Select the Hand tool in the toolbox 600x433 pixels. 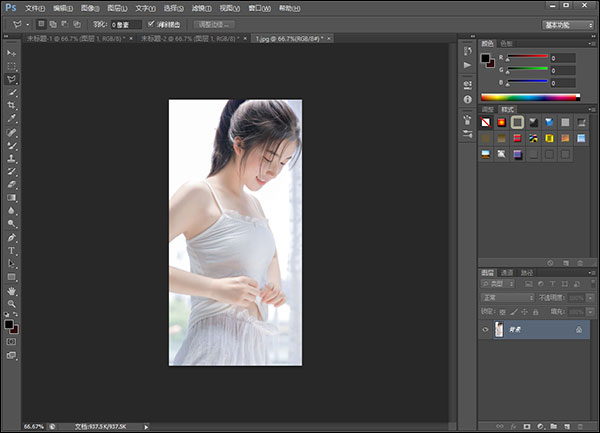click(x=12, y=290)
